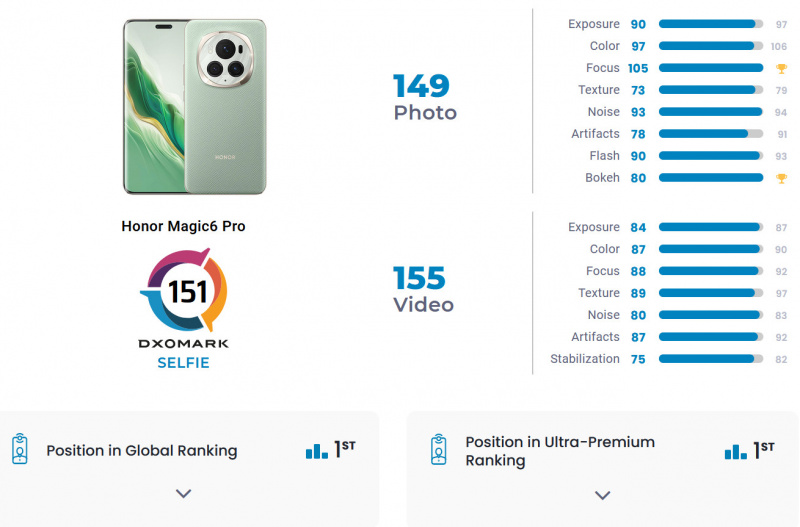800x527 pixels.
Task: Open the Honor Magic6 Pro name link
Action: tap(183, 226)
